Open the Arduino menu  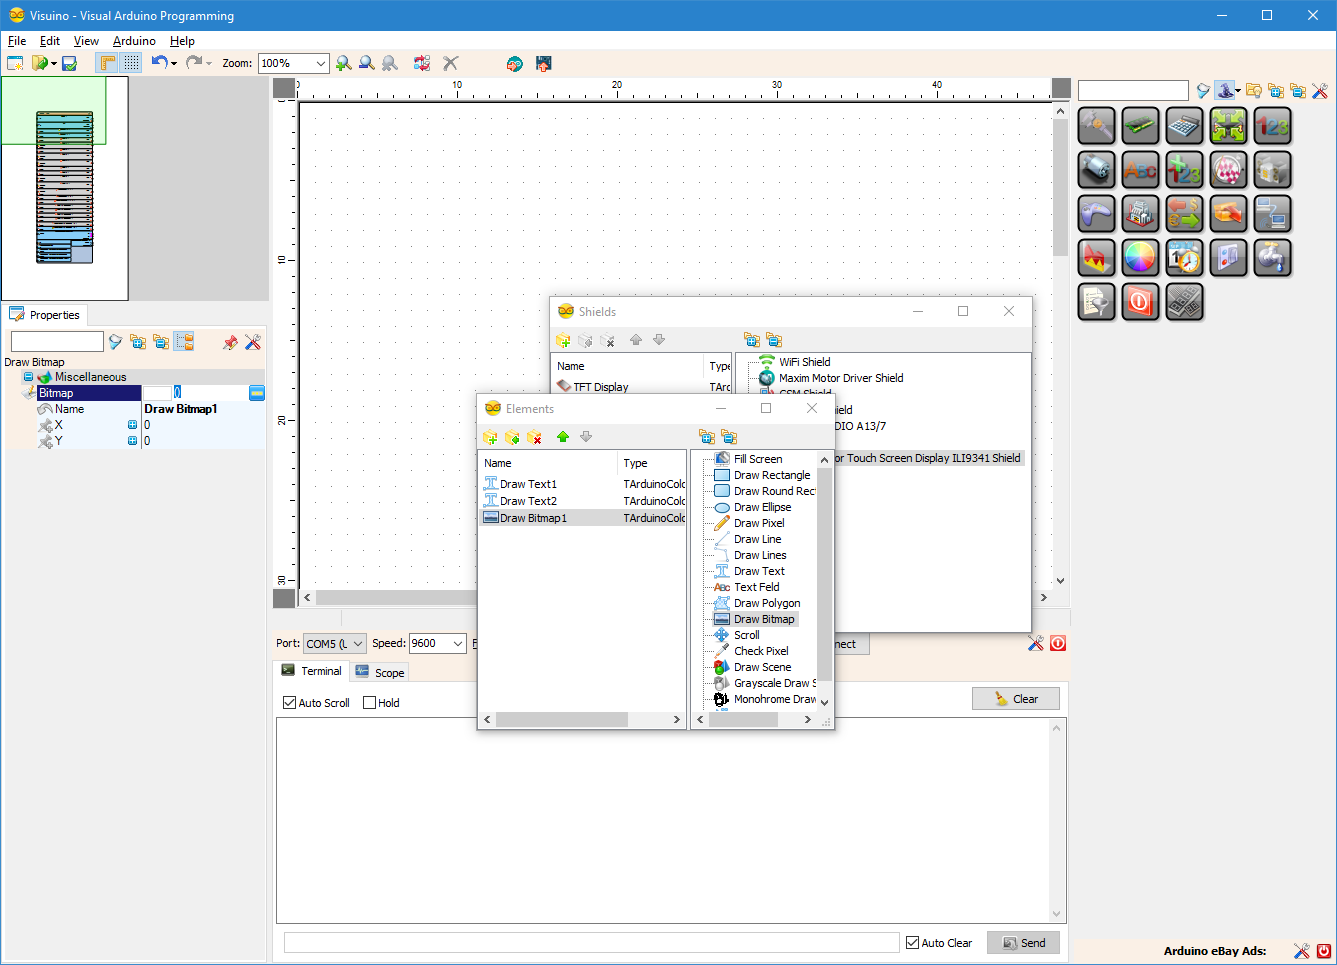[x=134, y=41]
